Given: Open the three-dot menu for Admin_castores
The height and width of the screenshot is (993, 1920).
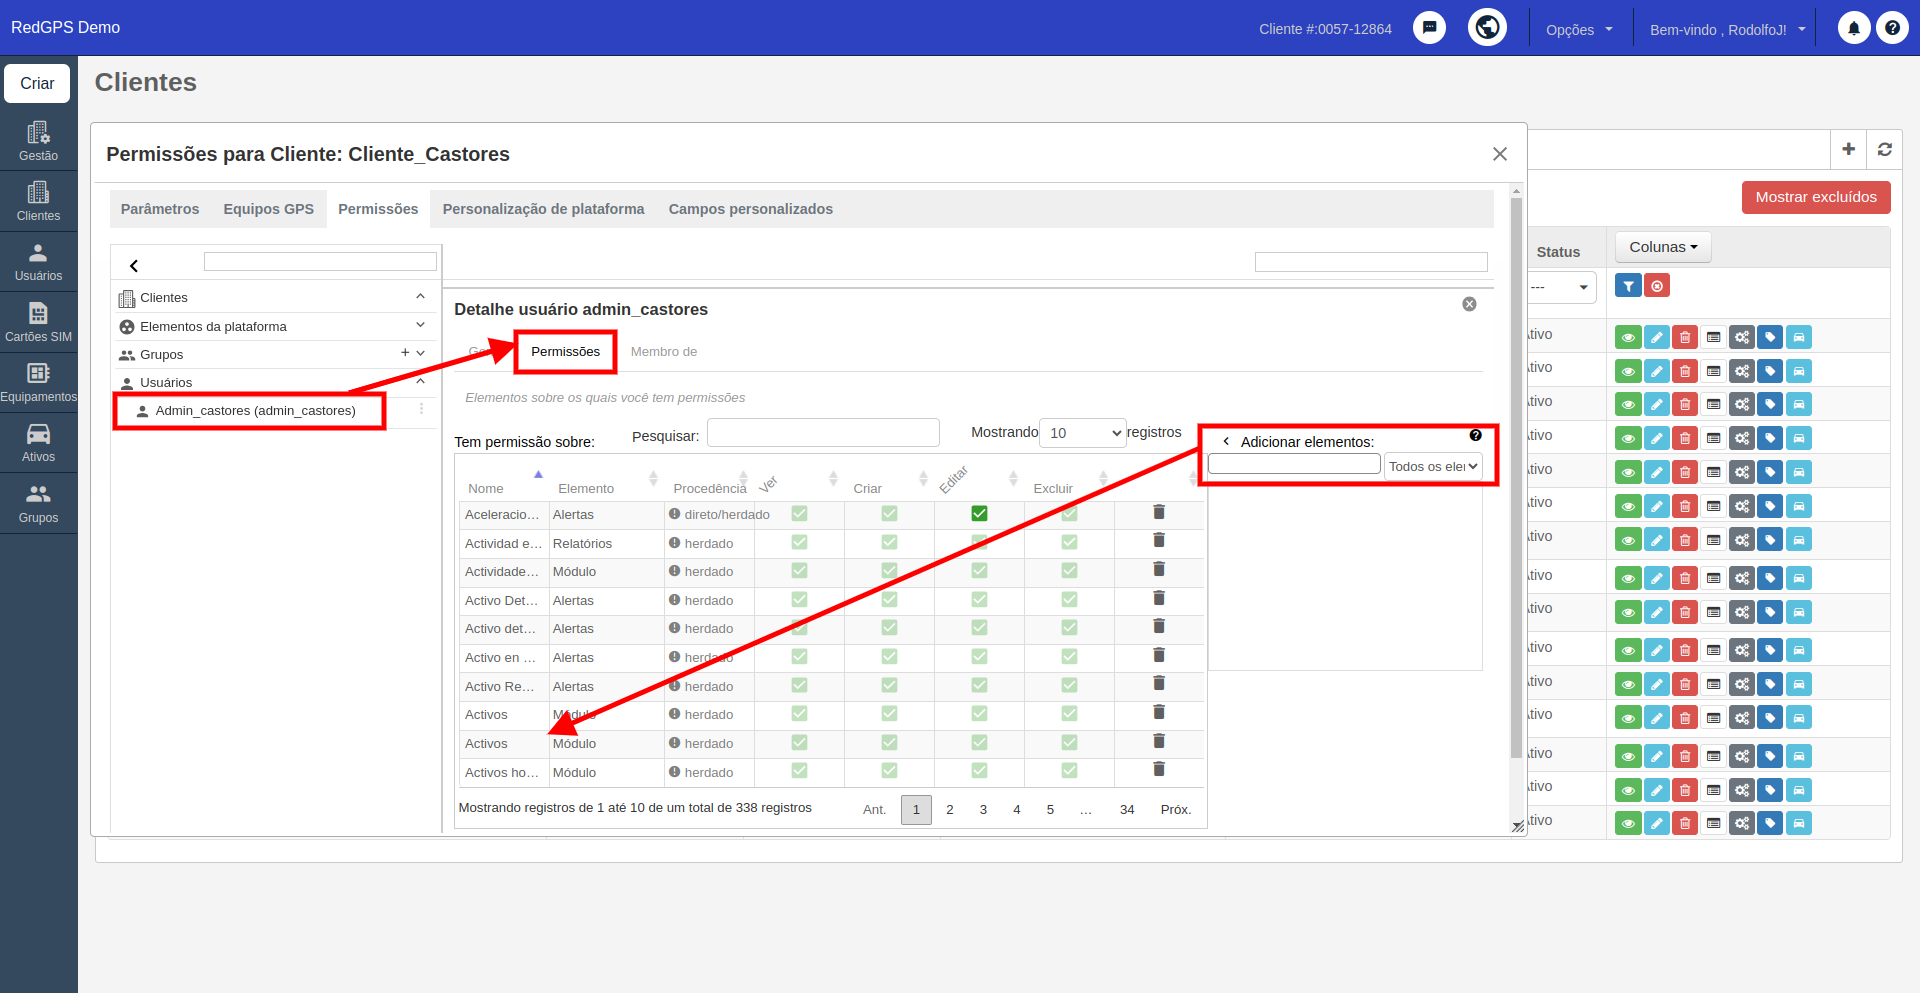Looking at the screenshot, I should (421, 409).
